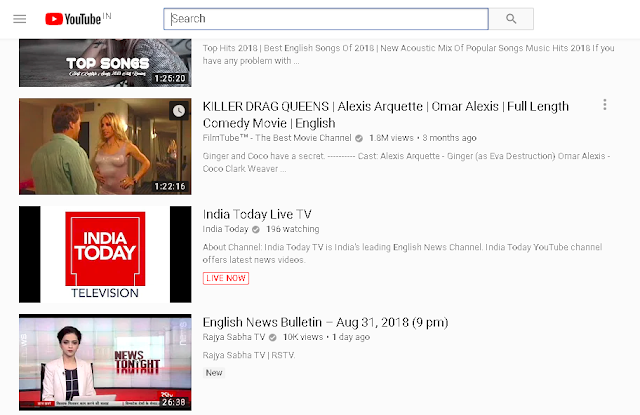Image resolution: width=640 pixels, height=415 pixels.
Task: Click the 26:38 duration label
Action: [x=173, y=402]
